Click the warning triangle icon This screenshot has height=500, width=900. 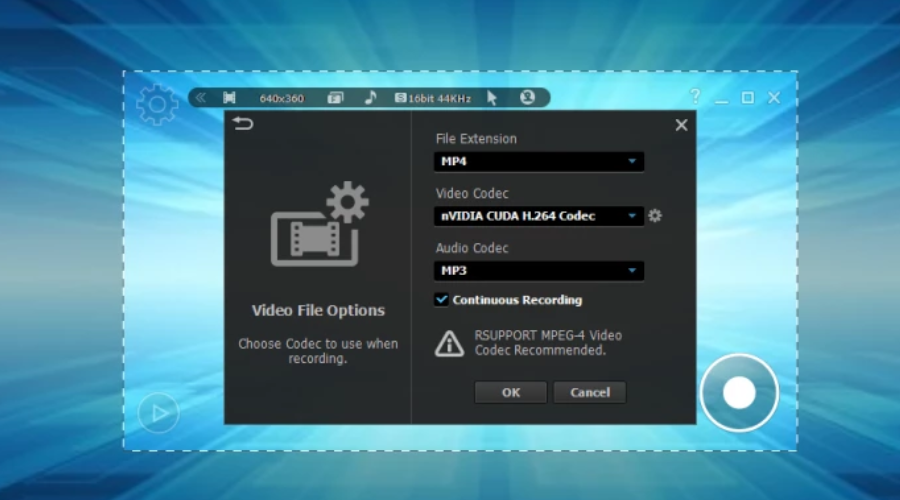449,343
